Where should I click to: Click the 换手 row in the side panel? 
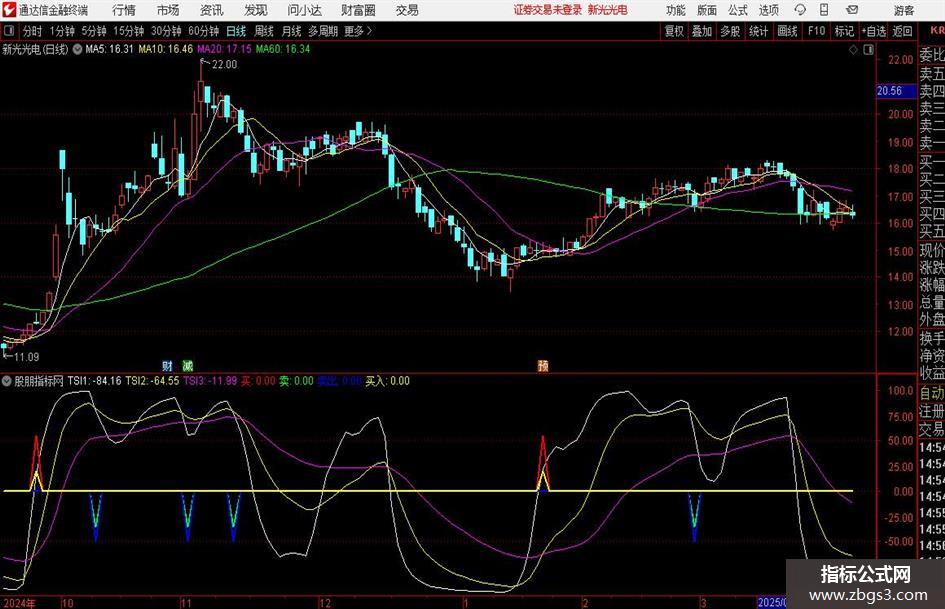tap(932, 338)
